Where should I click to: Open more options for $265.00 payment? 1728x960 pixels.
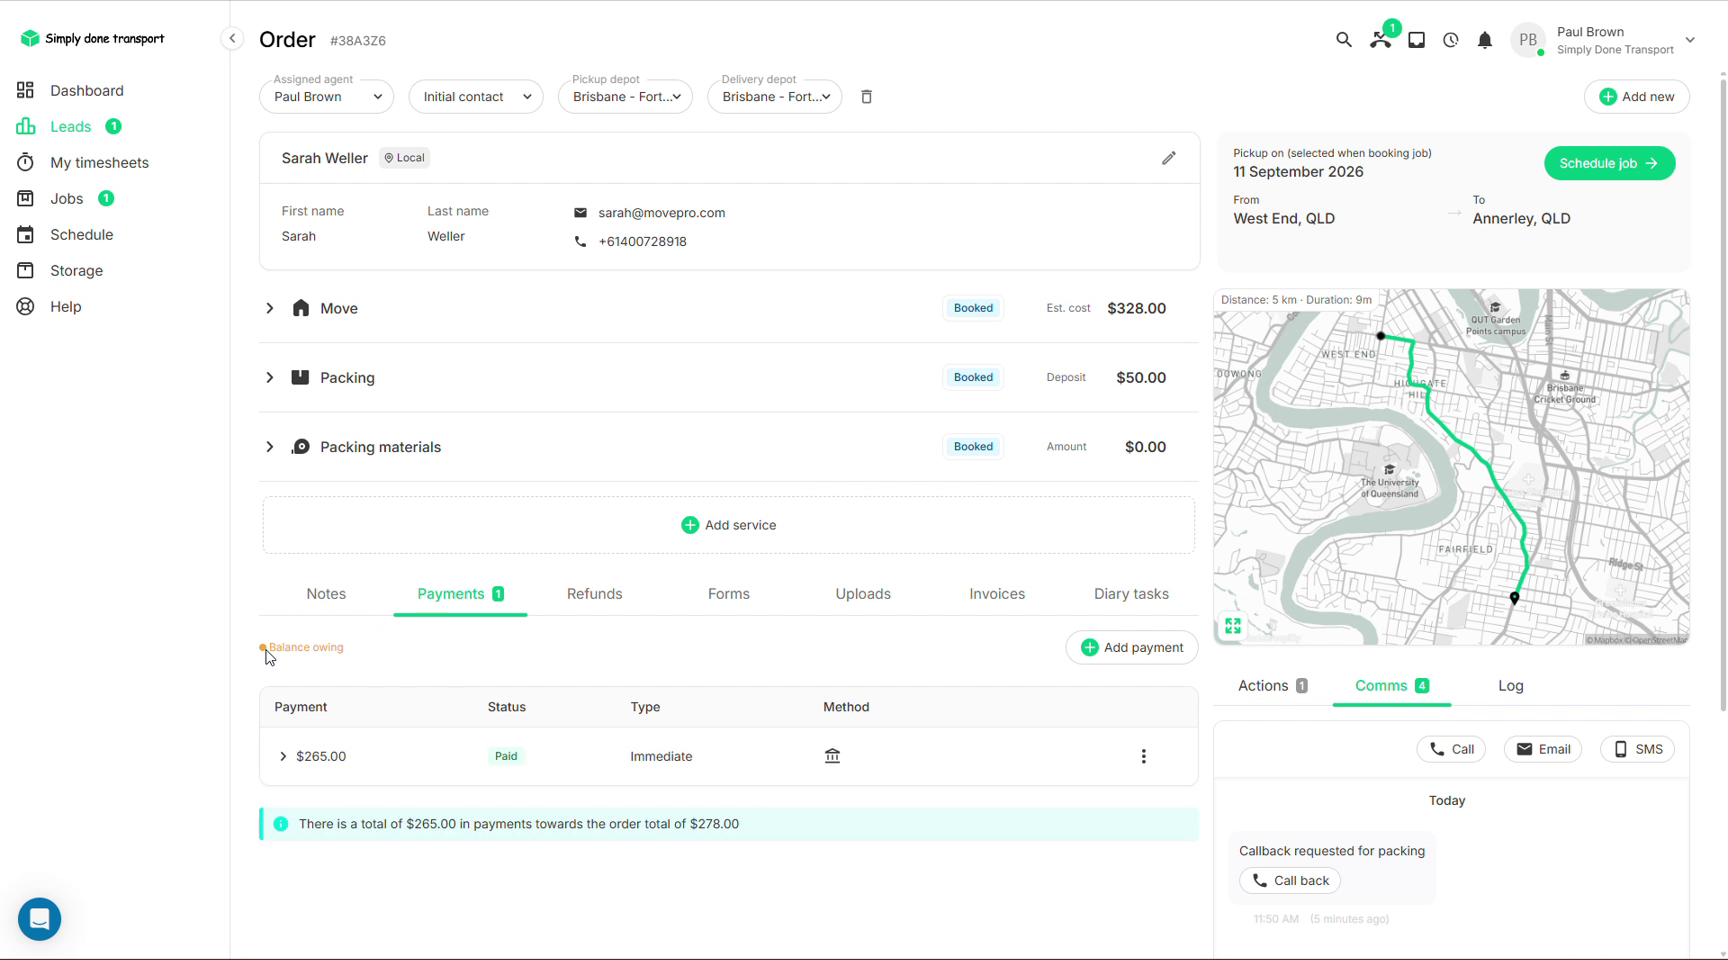pos(1143,756)
